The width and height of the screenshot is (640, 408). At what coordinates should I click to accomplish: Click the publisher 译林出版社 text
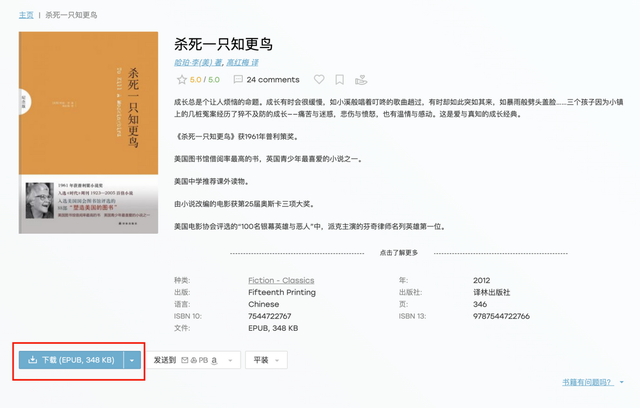(491, 293)
